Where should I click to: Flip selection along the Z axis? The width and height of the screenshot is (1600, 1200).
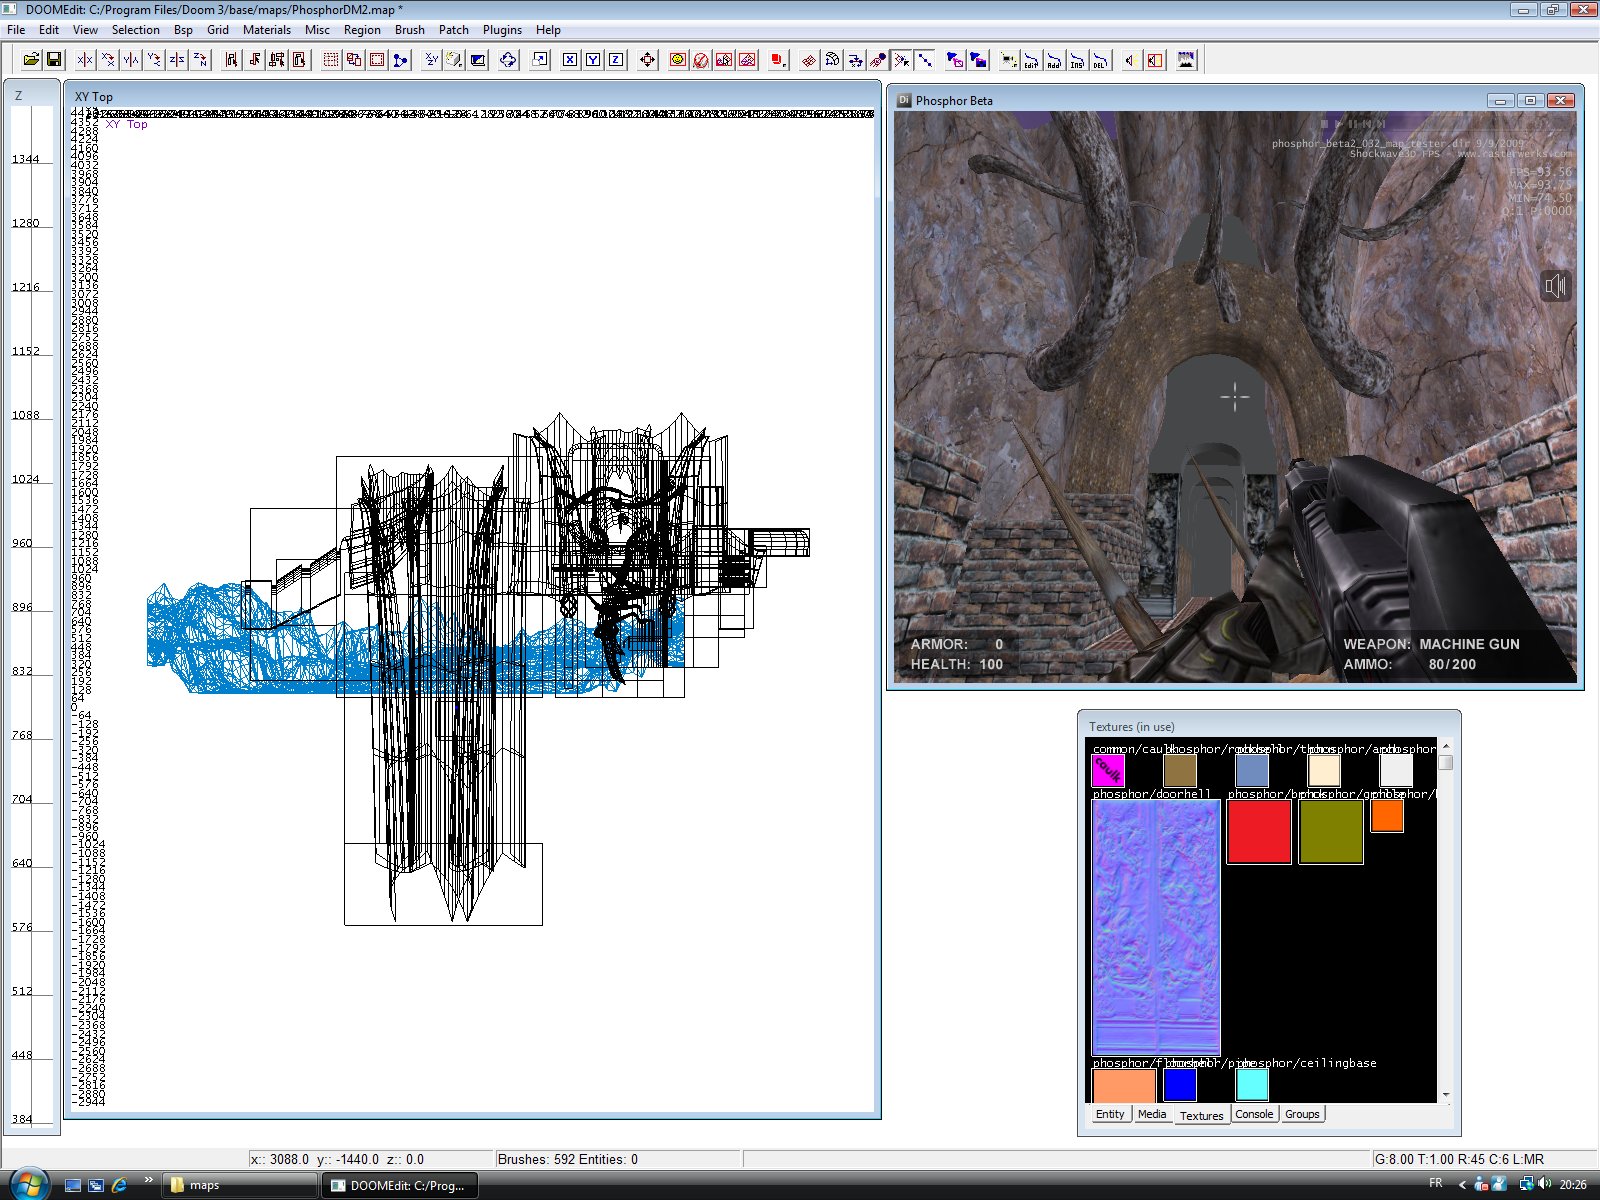coord(177,60)
